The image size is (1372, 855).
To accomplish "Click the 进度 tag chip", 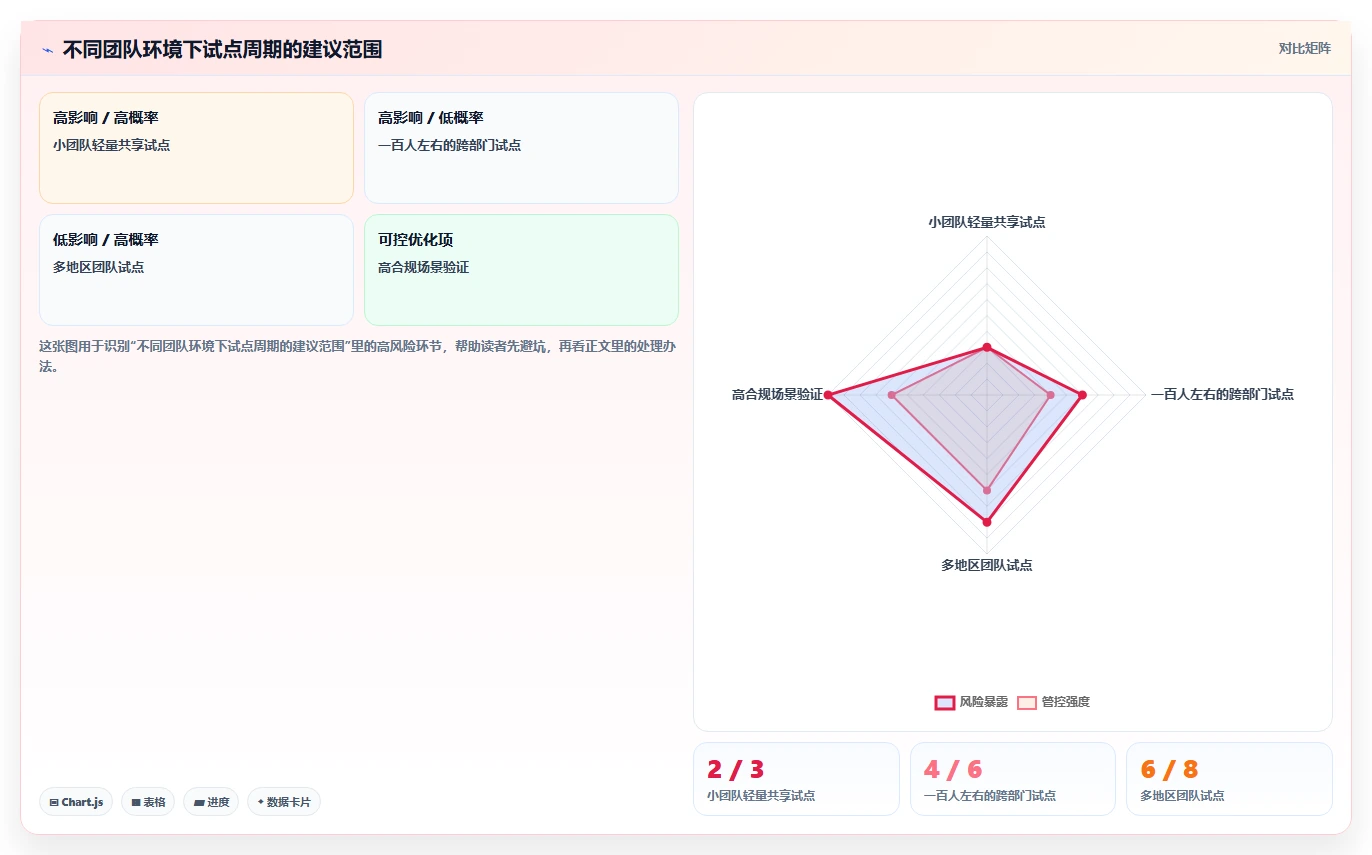I will tap(211, 802).
